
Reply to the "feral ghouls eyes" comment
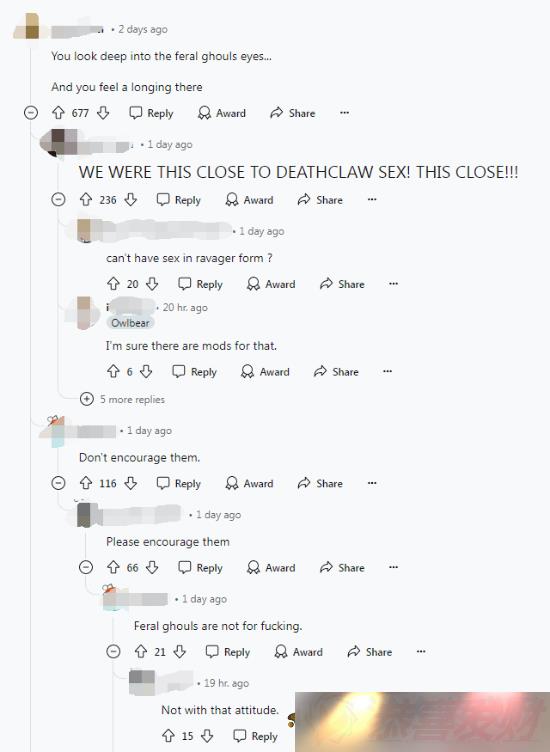pos(151,113)
